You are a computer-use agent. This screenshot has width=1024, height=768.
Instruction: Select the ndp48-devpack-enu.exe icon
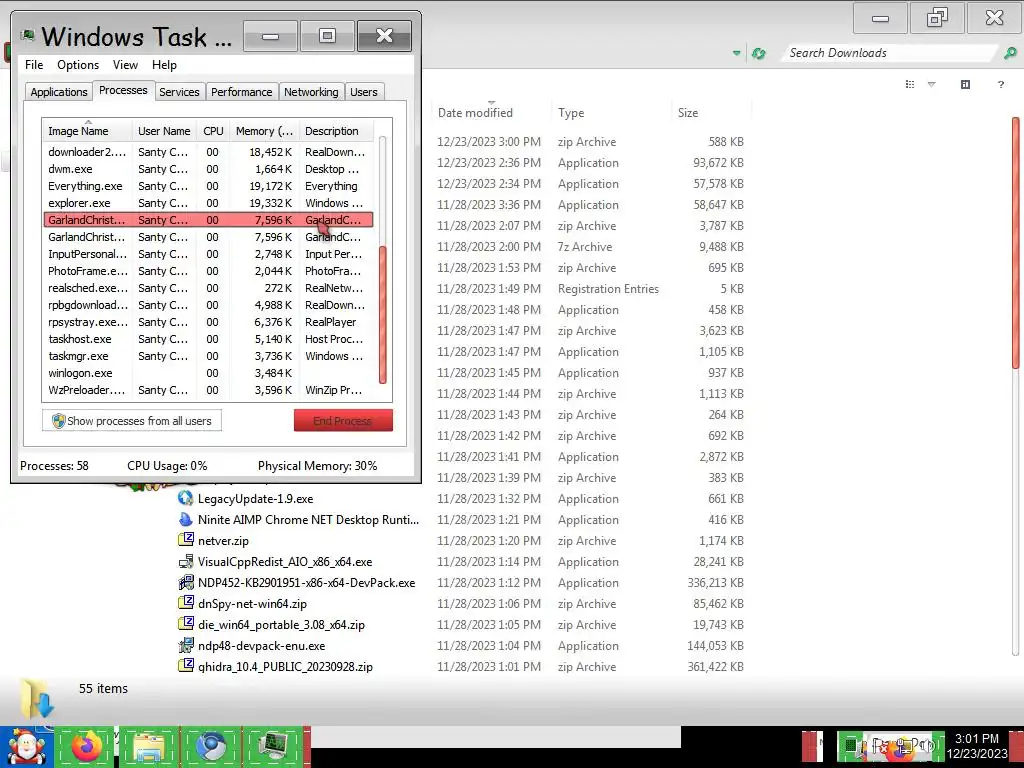(186, 645)
